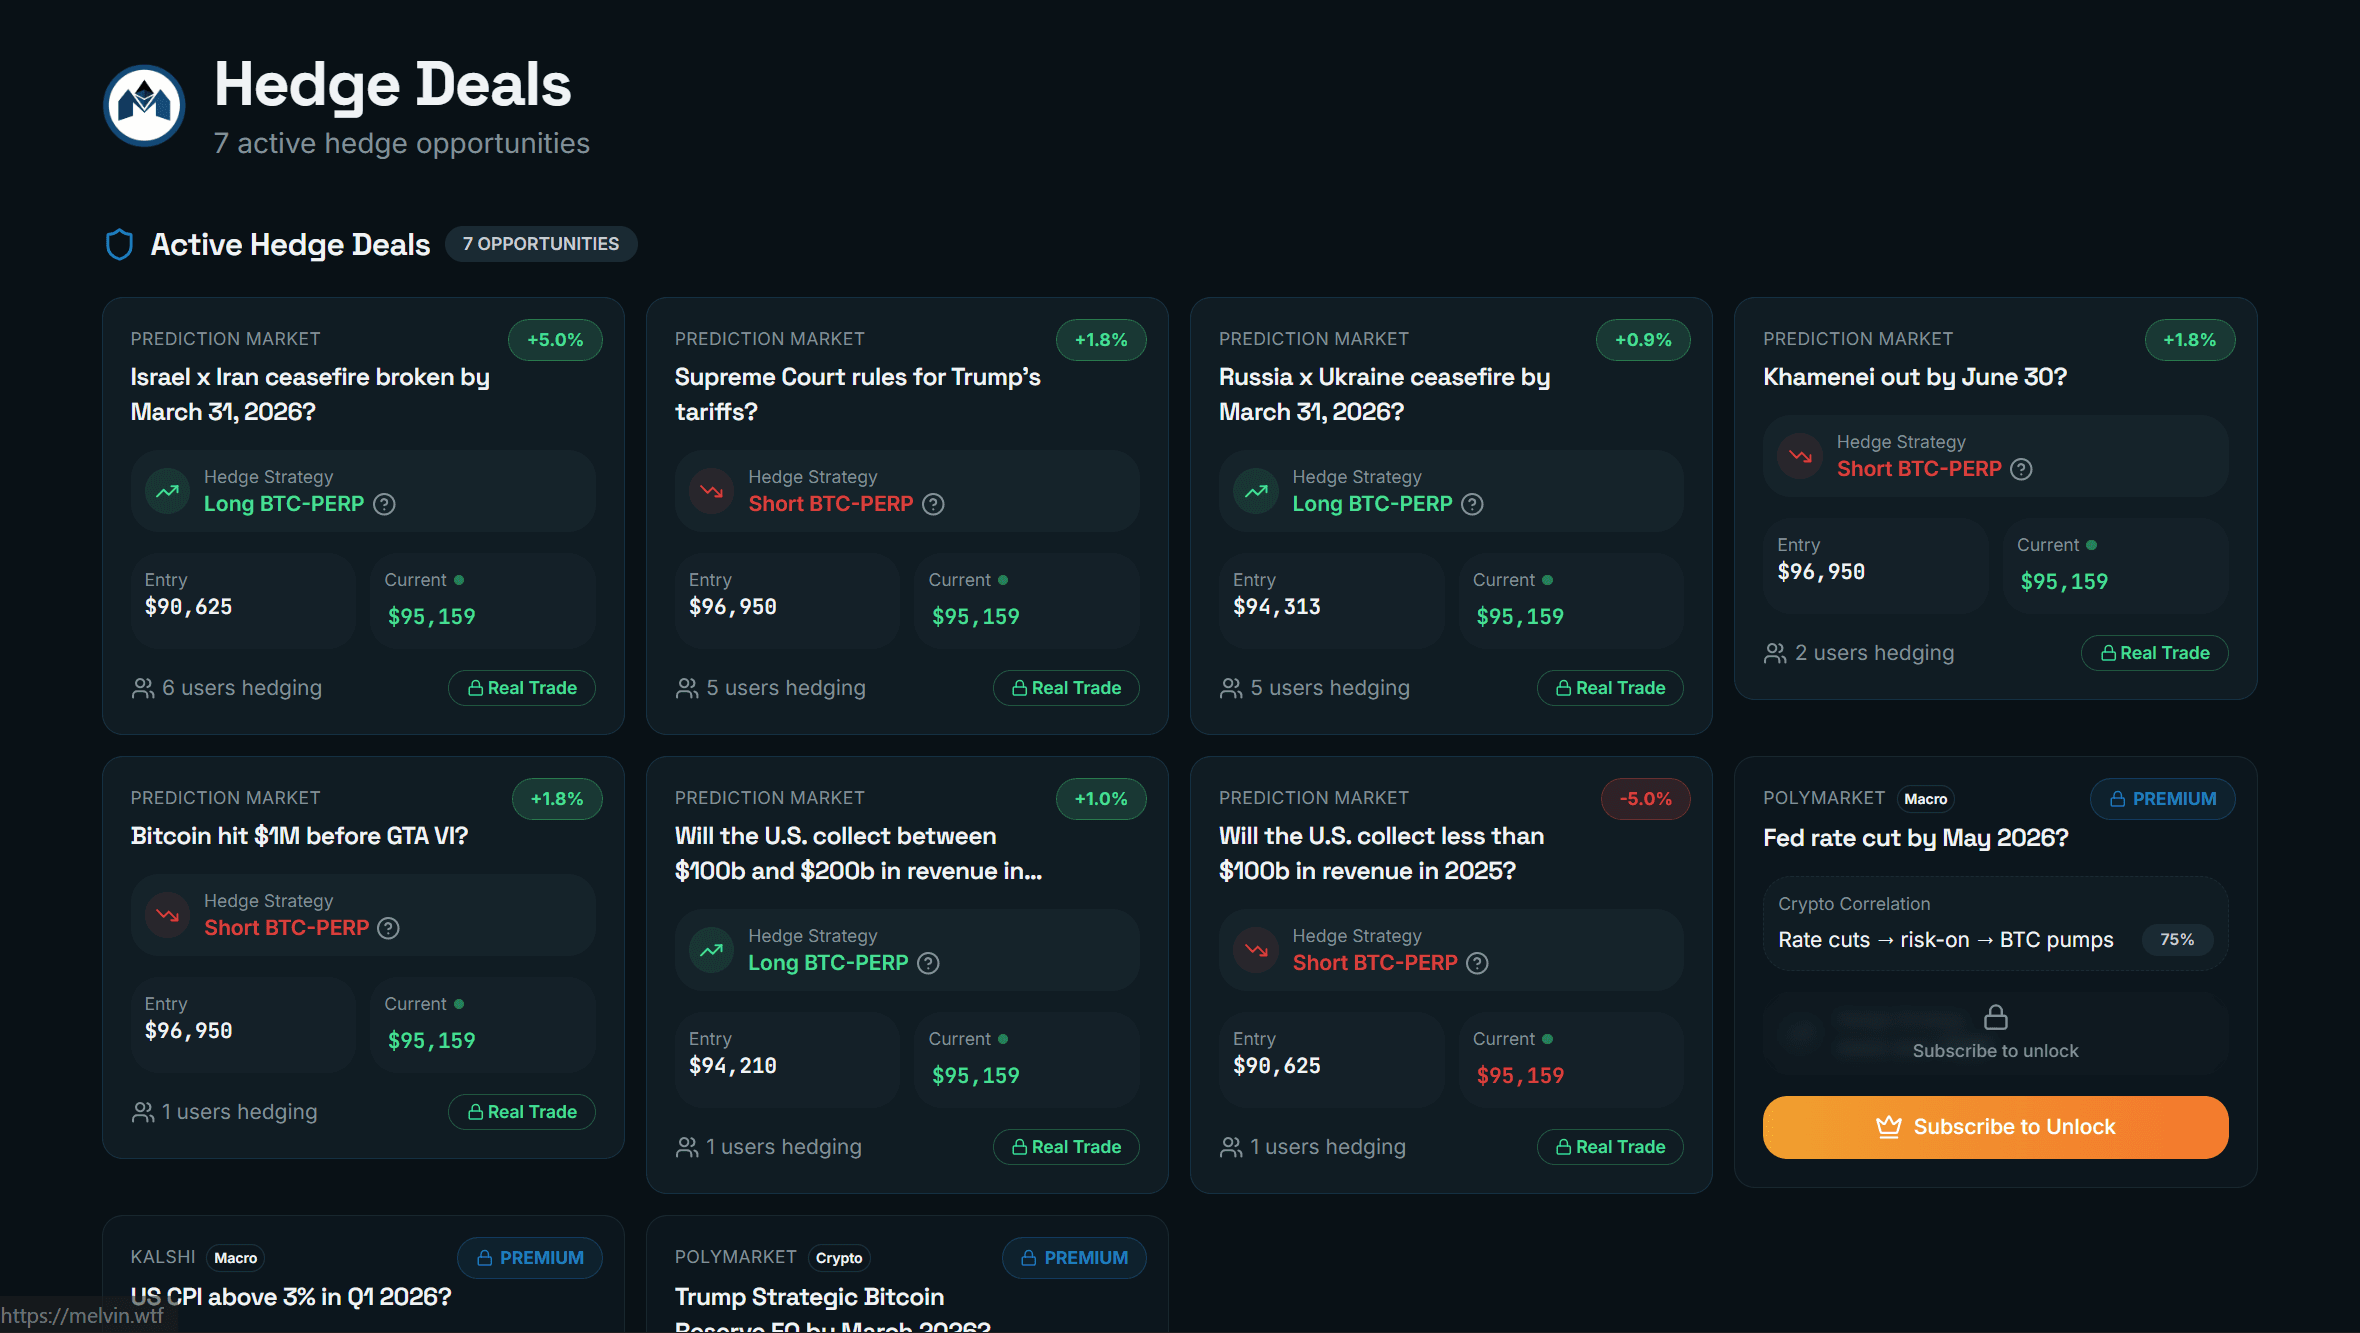Click the +5.0% badge on Israel x Iran card

tap(555, 340)
